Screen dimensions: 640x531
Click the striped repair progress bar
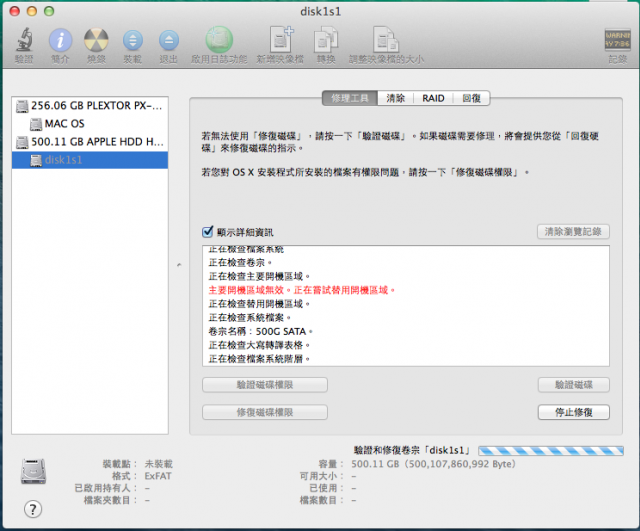click(x=551, y=451)
